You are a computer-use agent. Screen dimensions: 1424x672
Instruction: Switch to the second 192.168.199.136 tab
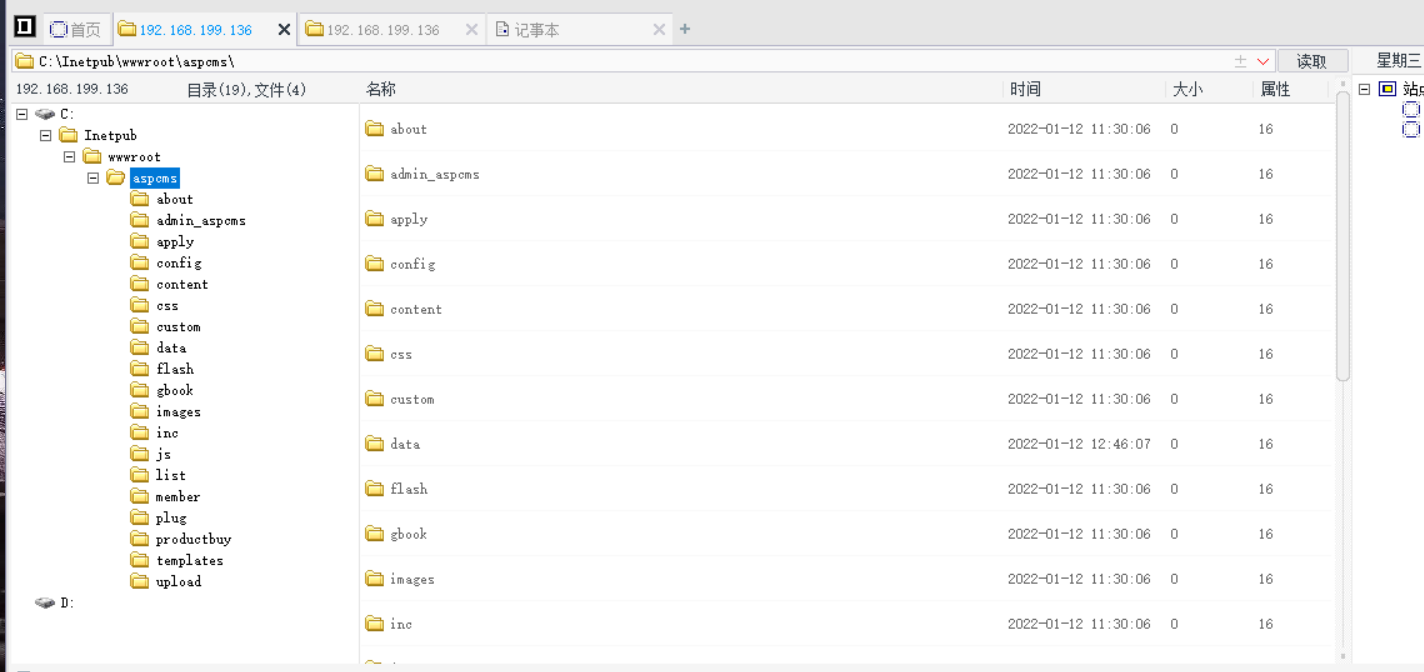(x=383, y=30)
